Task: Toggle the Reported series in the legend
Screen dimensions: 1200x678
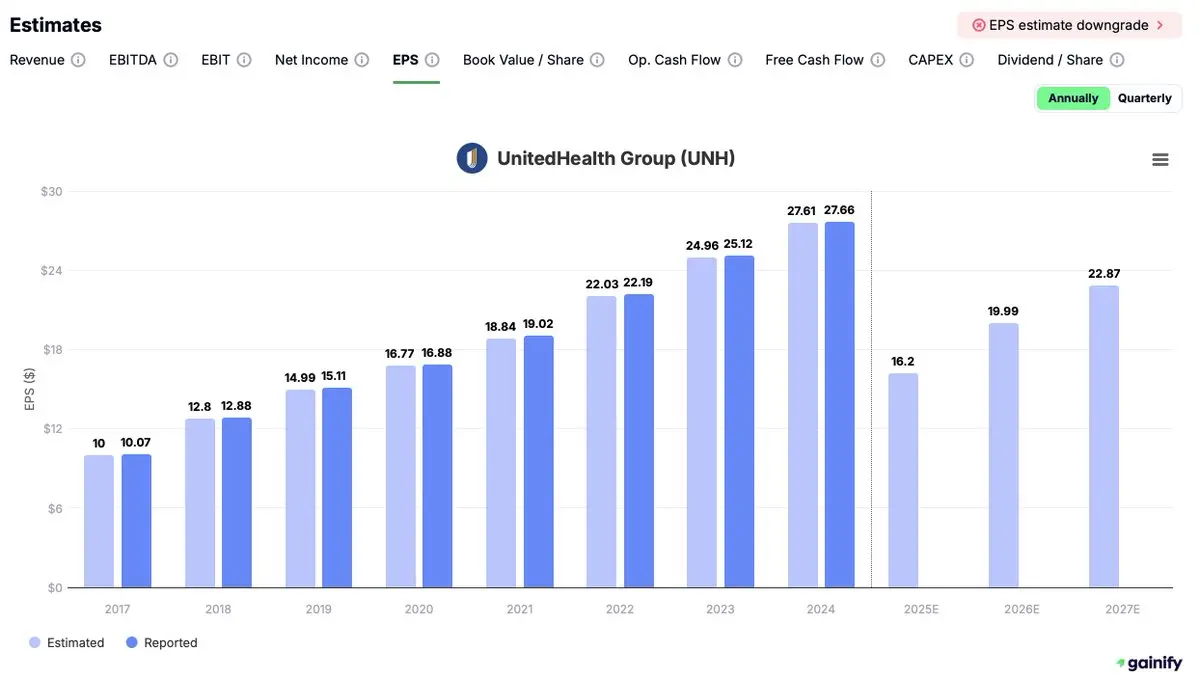Action: [162, 643]
